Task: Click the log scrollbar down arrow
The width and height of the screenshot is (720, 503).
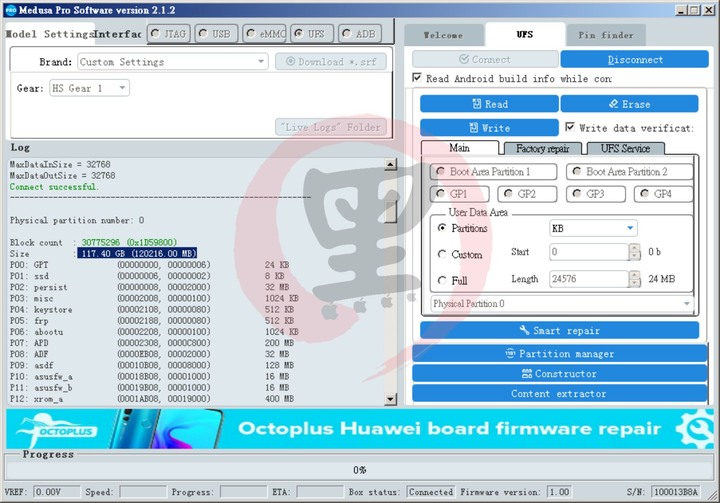Action: pos(390,399)
